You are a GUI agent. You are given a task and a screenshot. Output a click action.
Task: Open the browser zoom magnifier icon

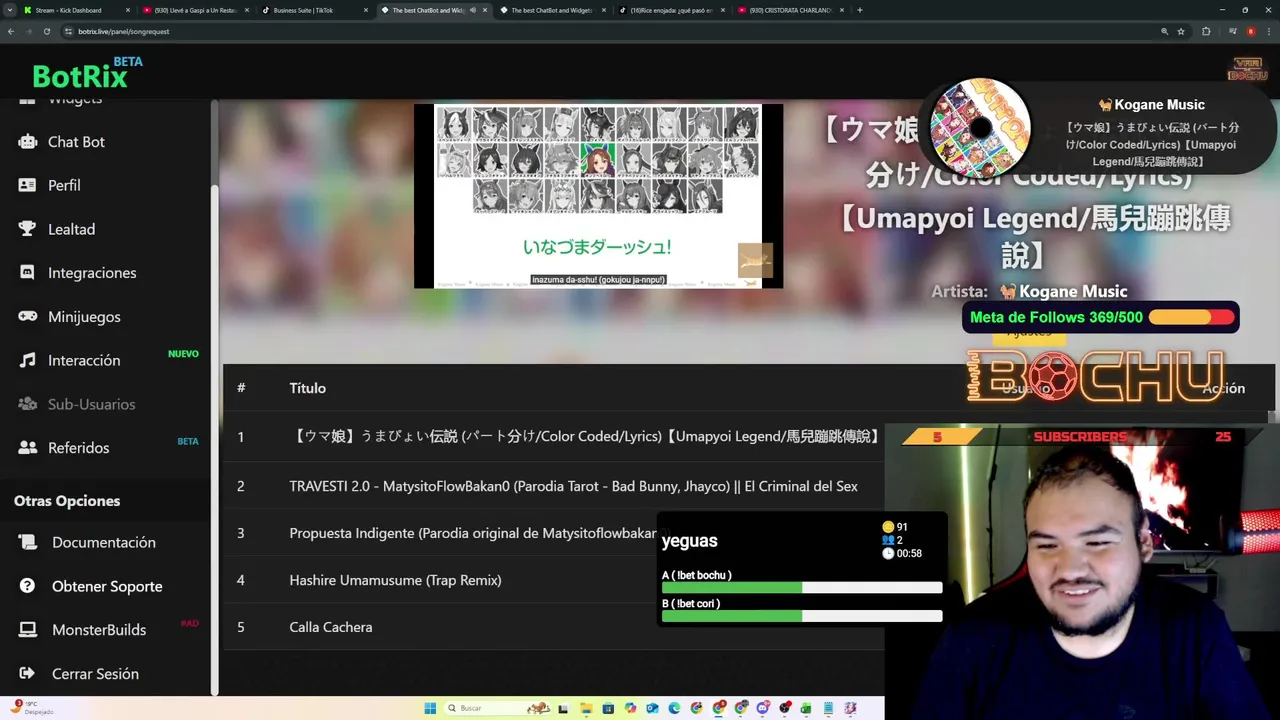pos(1164,31)
